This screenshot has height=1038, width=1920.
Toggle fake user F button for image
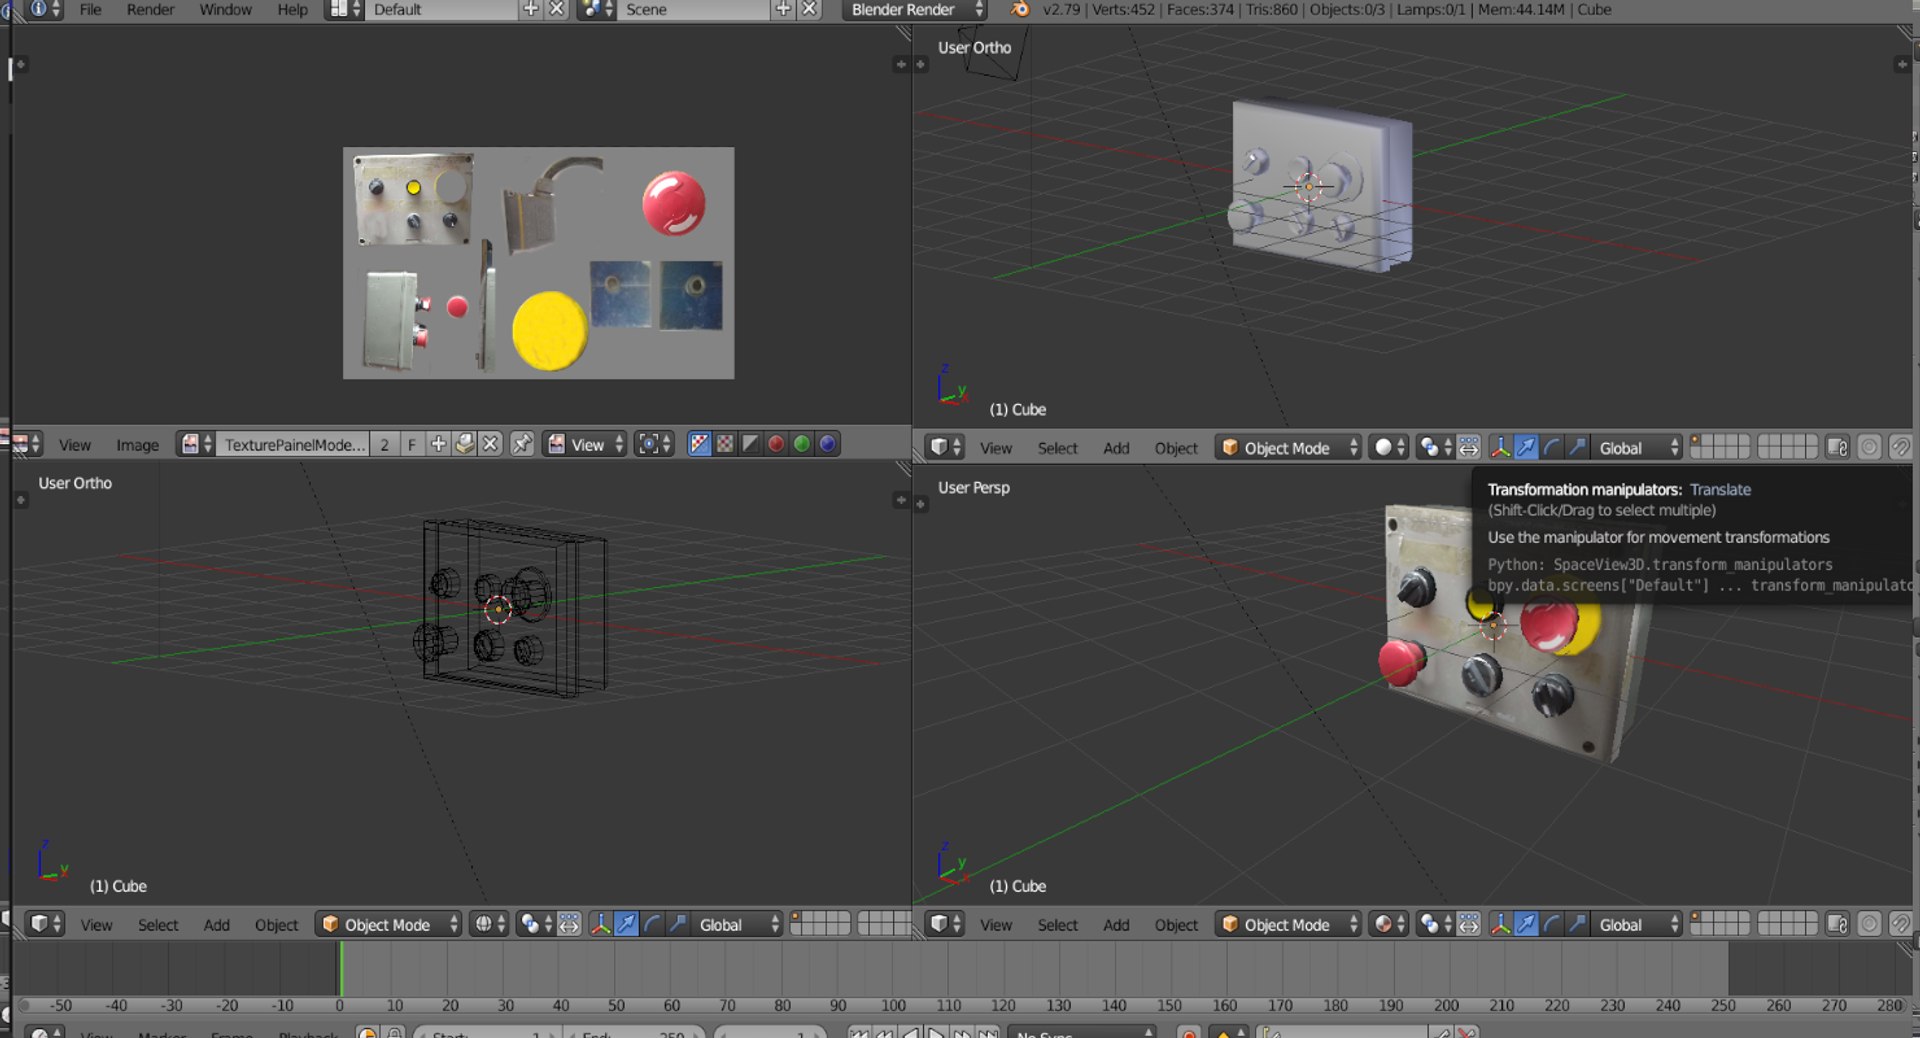412,444
